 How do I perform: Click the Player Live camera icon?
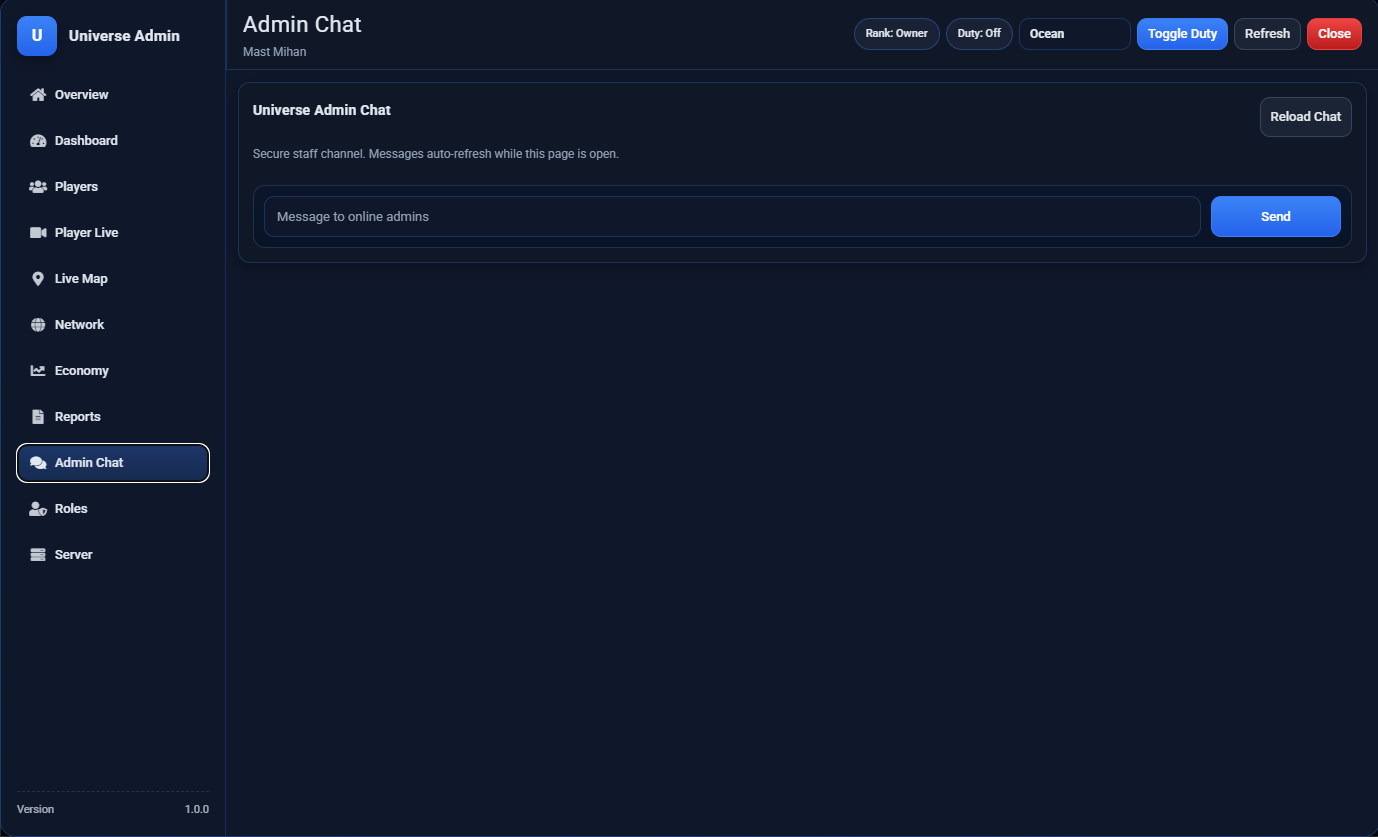38,233
